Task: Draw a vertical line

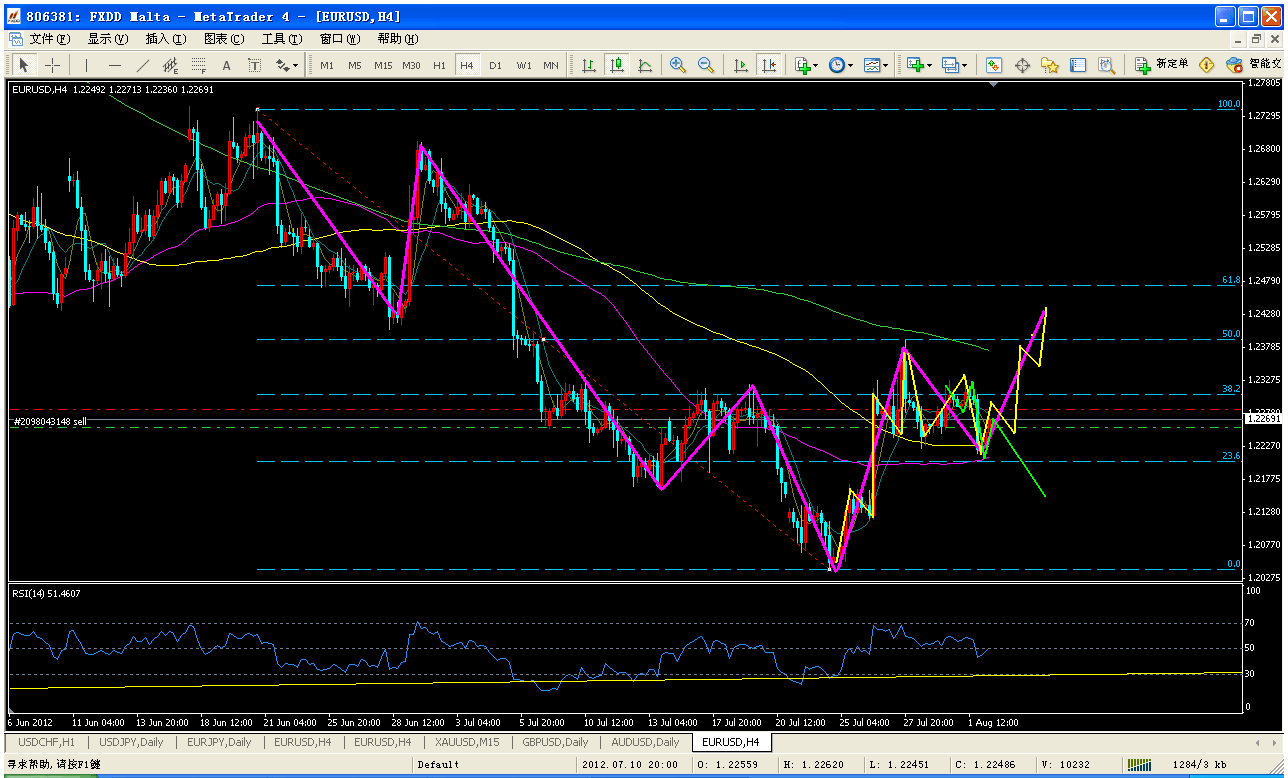Action: click(87, 65)
